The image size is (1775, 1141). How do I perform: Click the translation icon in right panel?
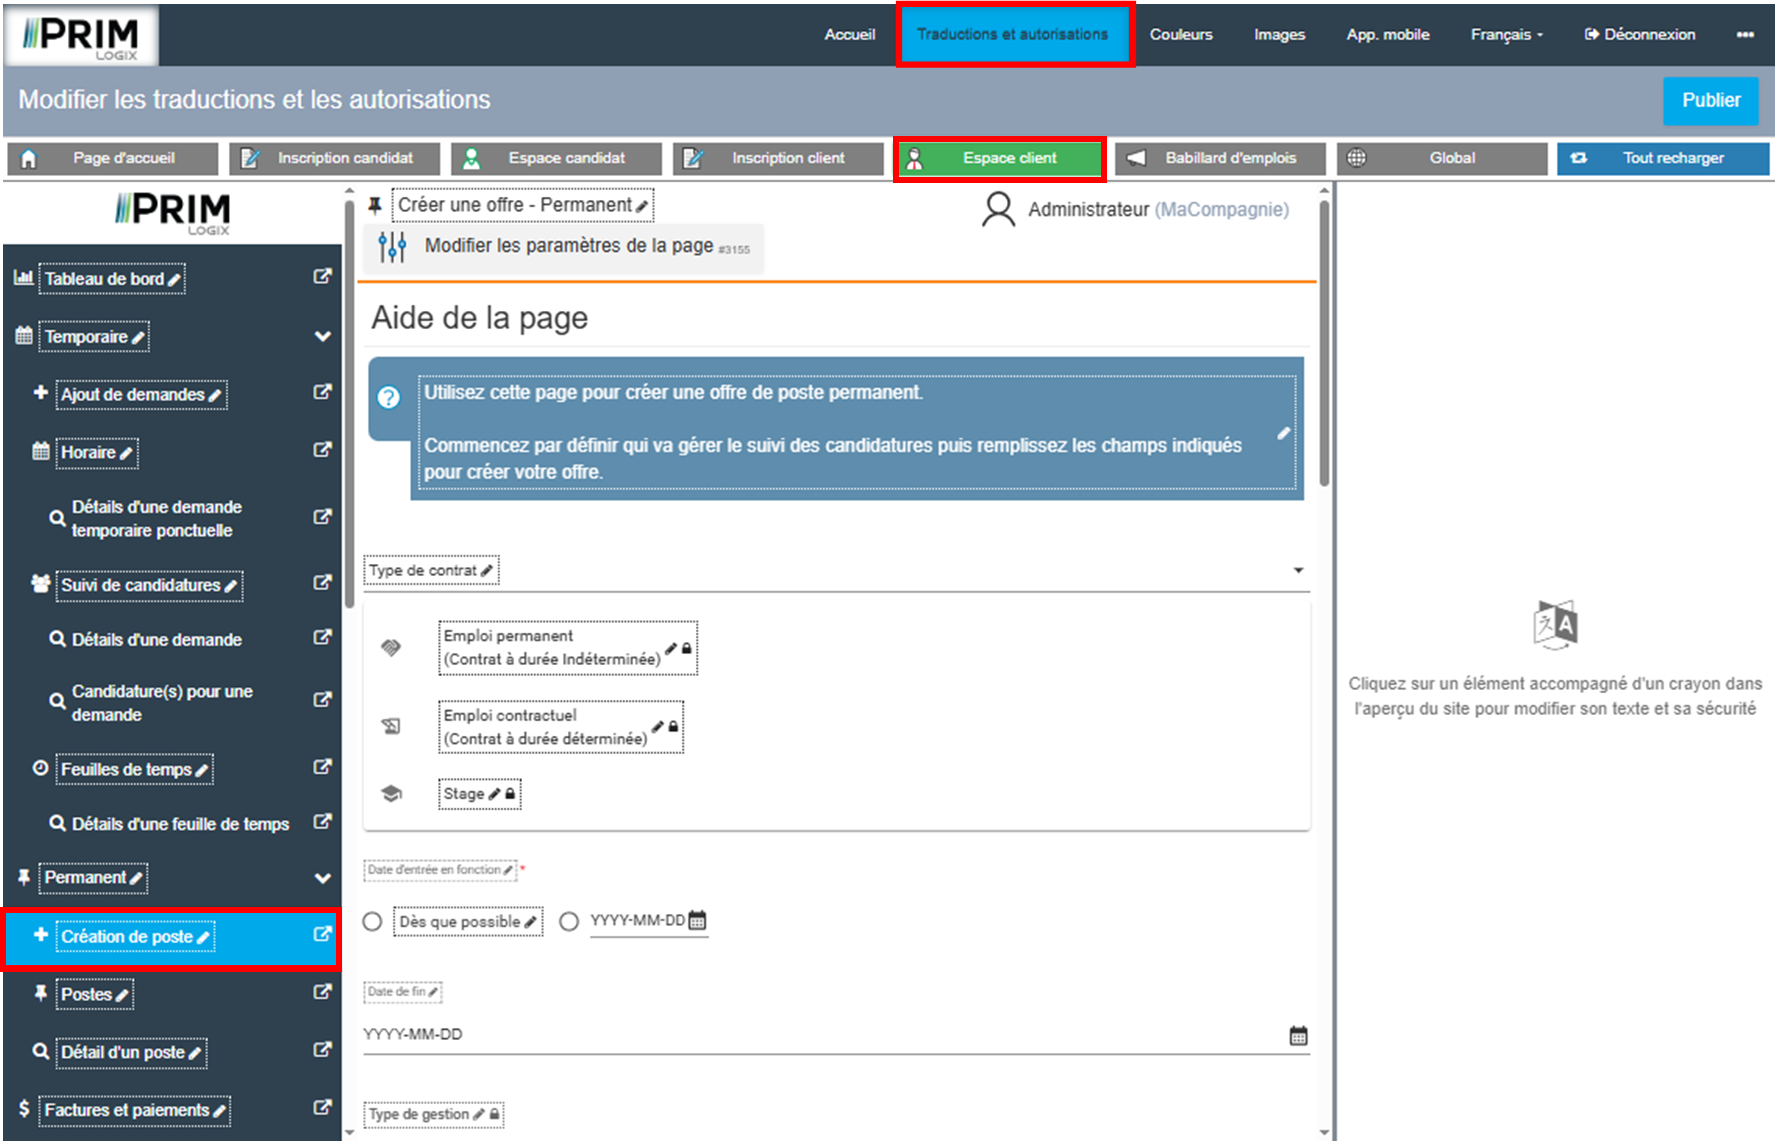click(1555, 625)
